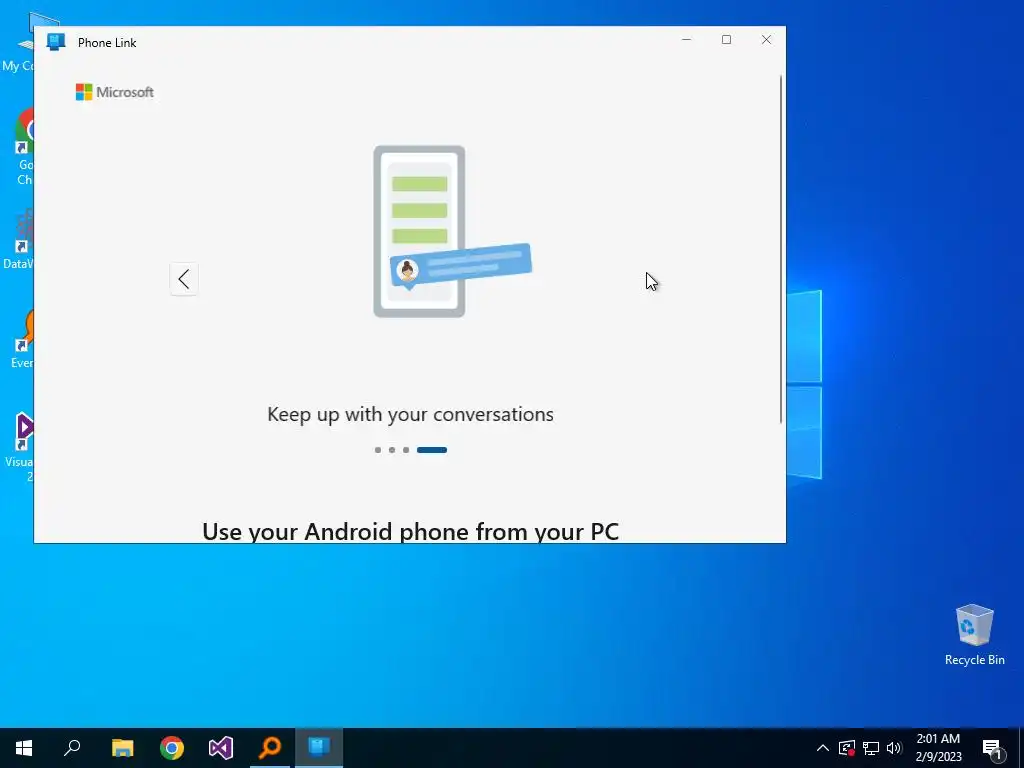Open the orange magnifier app in taskbar

coord(270,748)
